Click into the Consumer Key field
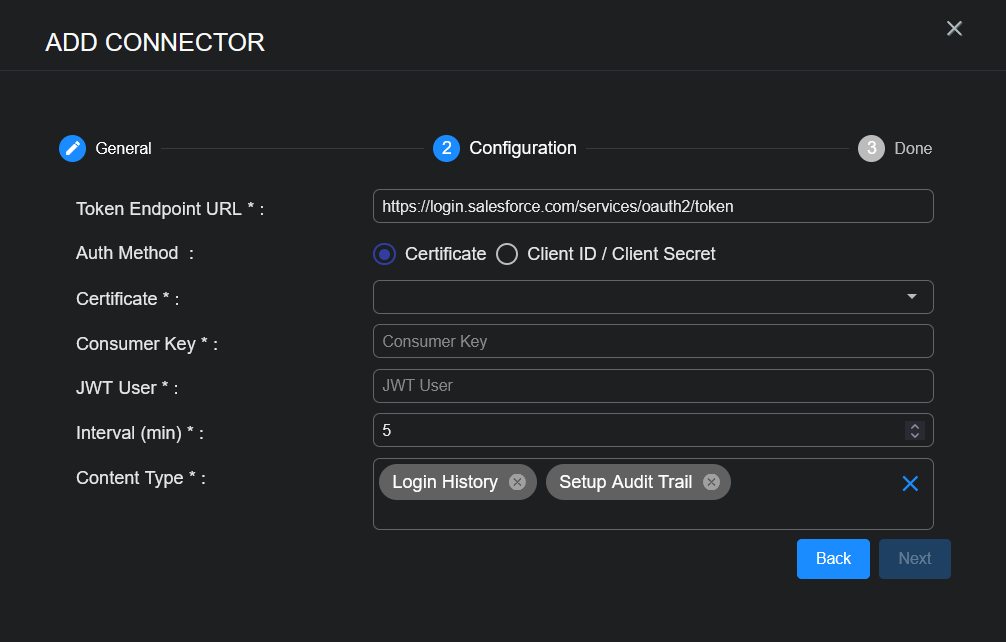Viewport: 1006px width, 642px height. tap(652, 341)
